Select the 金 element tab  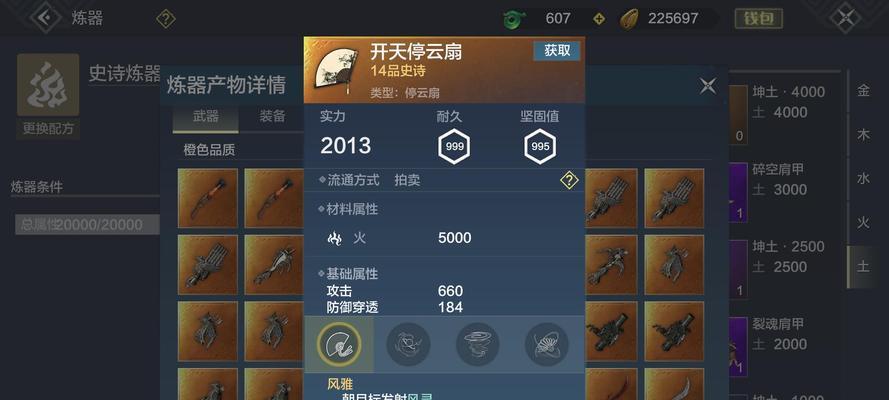863,91
